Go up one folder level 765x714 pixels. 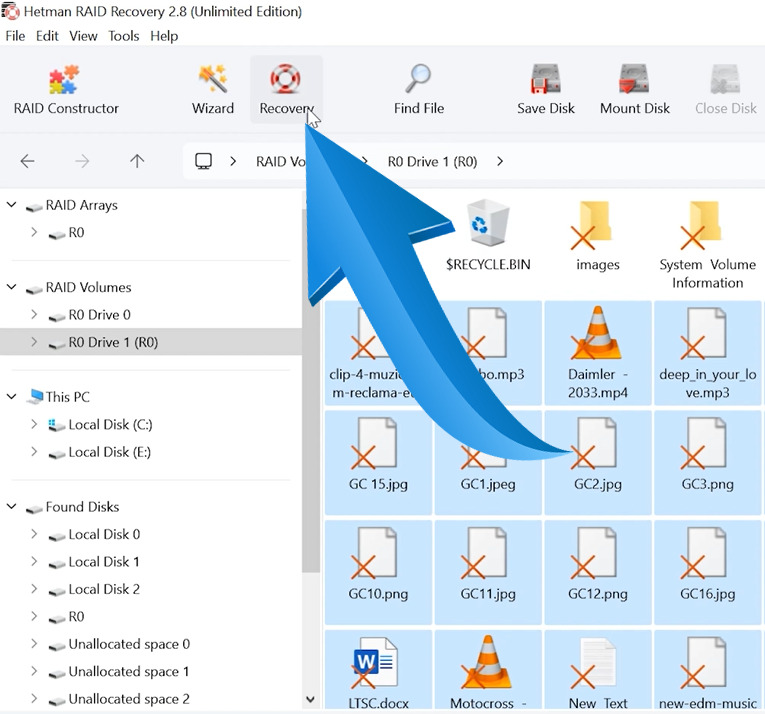click(x=137, y=161)
